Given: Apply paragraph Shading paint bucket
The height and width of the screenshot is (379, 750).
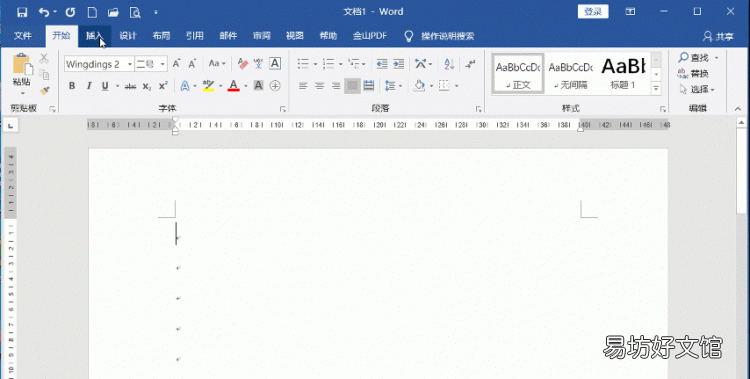Looking at the screenshot, I should point(419,86).
